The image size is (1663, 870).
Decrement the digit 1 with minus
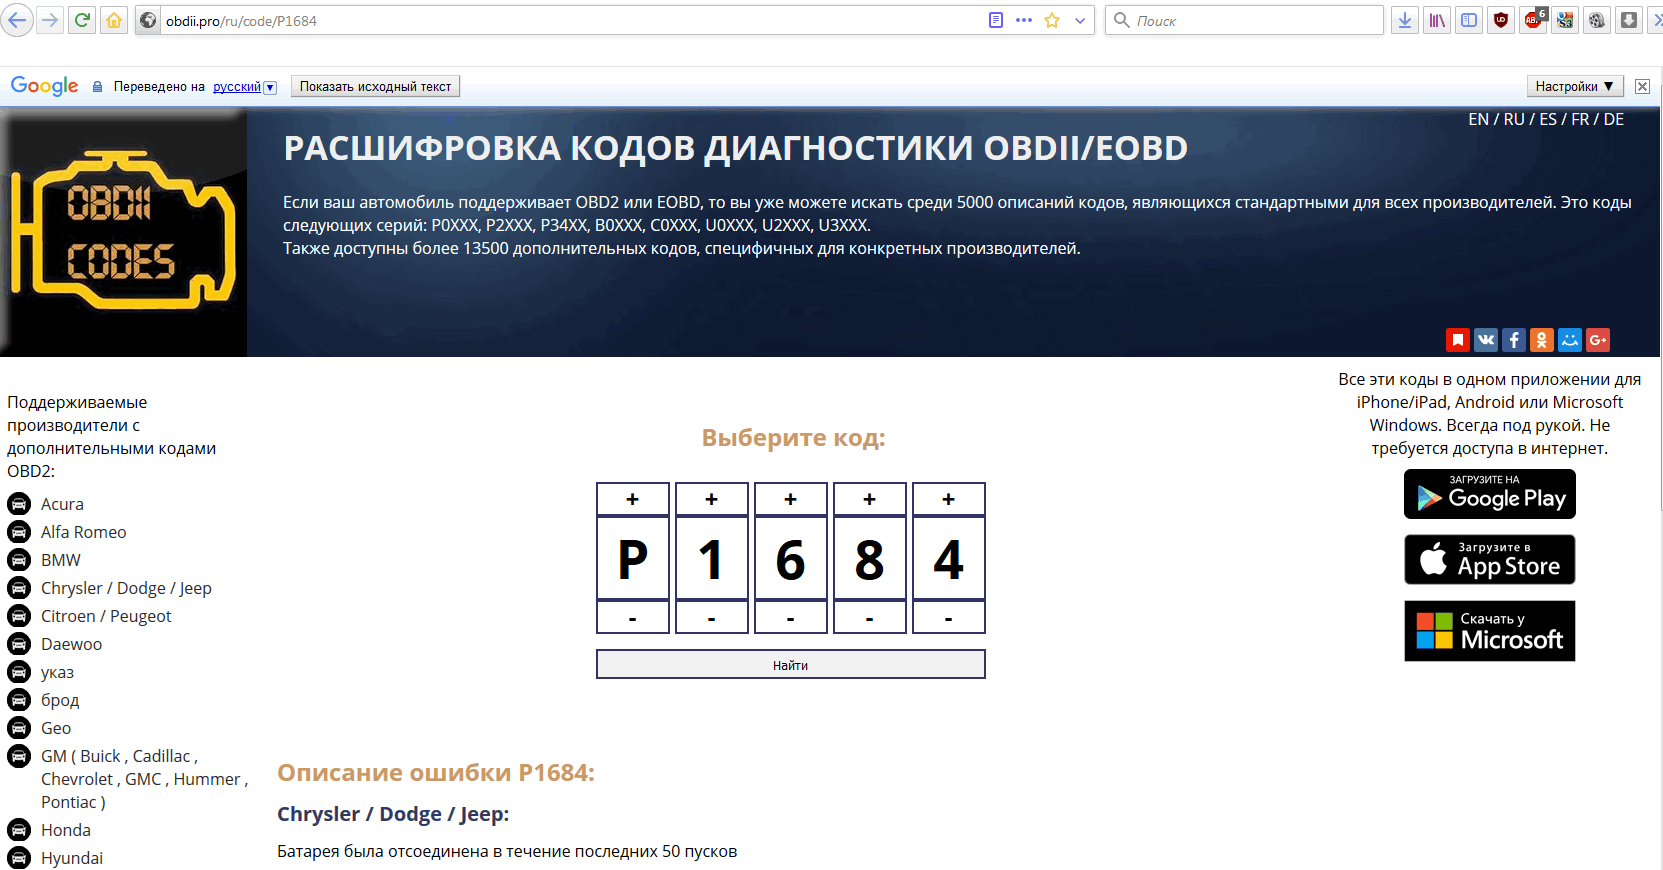[711, 618]
